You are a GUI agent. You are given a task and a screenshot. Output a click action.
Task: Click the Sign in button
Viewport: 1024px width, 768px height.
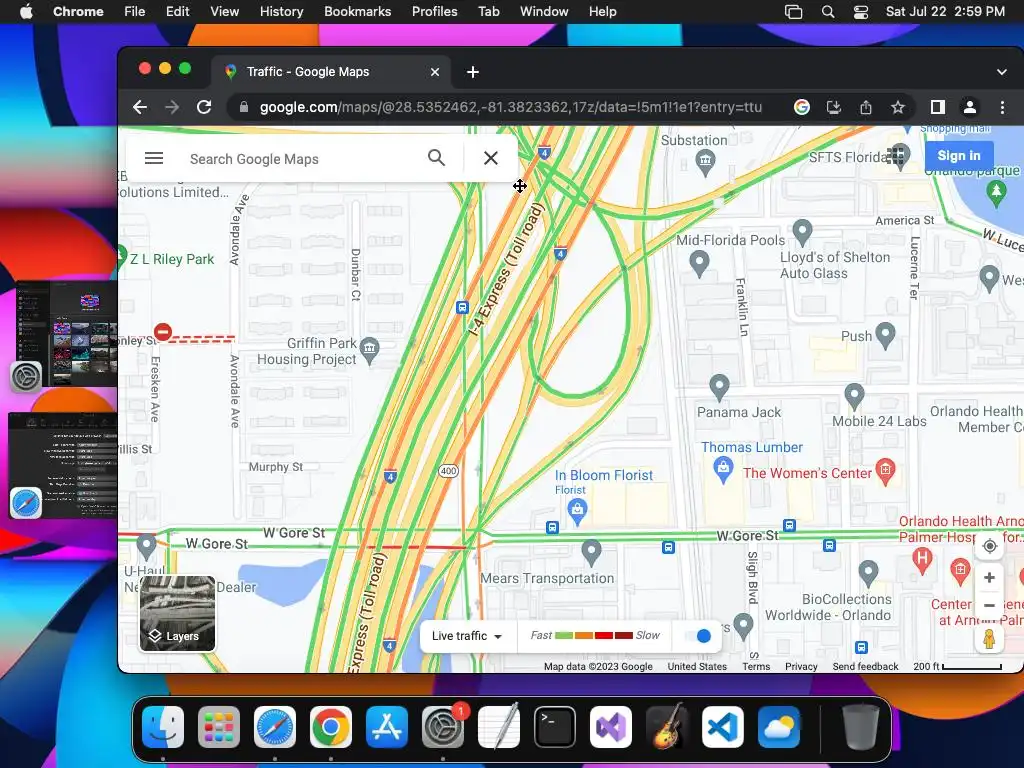[959, 155]
